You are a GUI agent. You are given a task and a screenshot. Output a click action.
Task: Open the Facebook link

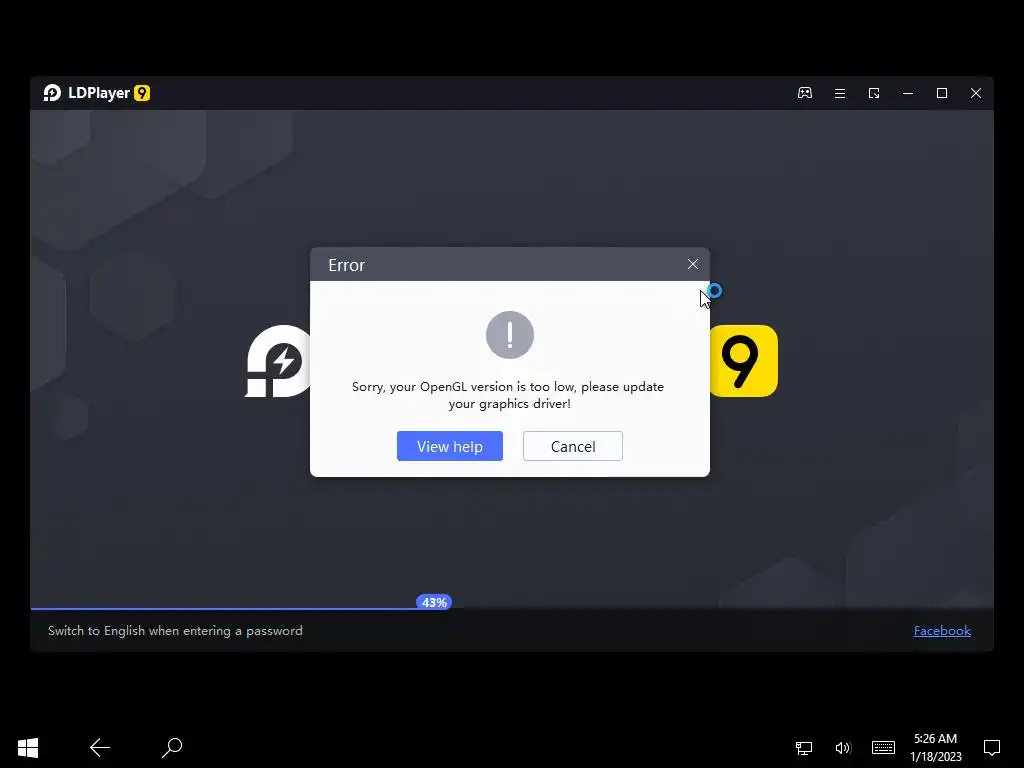pyautogui.click(x=942, y=631)
